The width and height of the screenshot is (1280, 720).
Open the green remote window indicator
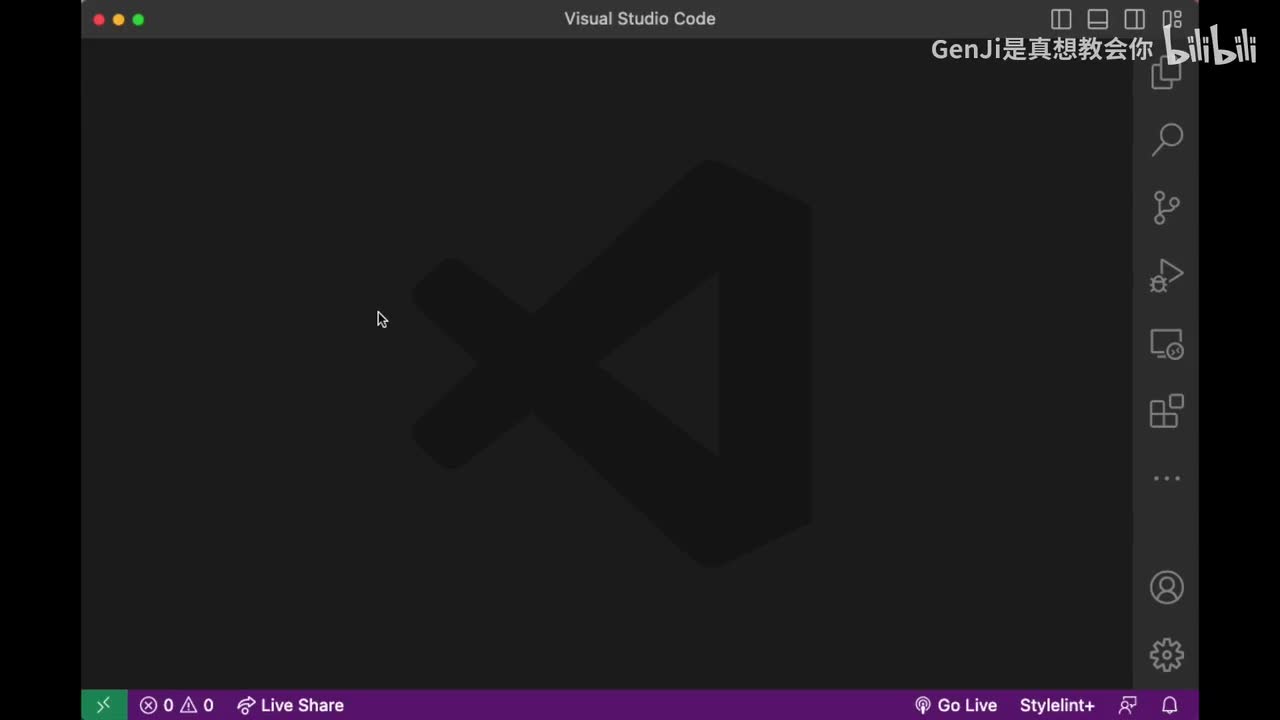tap(104, 705)
